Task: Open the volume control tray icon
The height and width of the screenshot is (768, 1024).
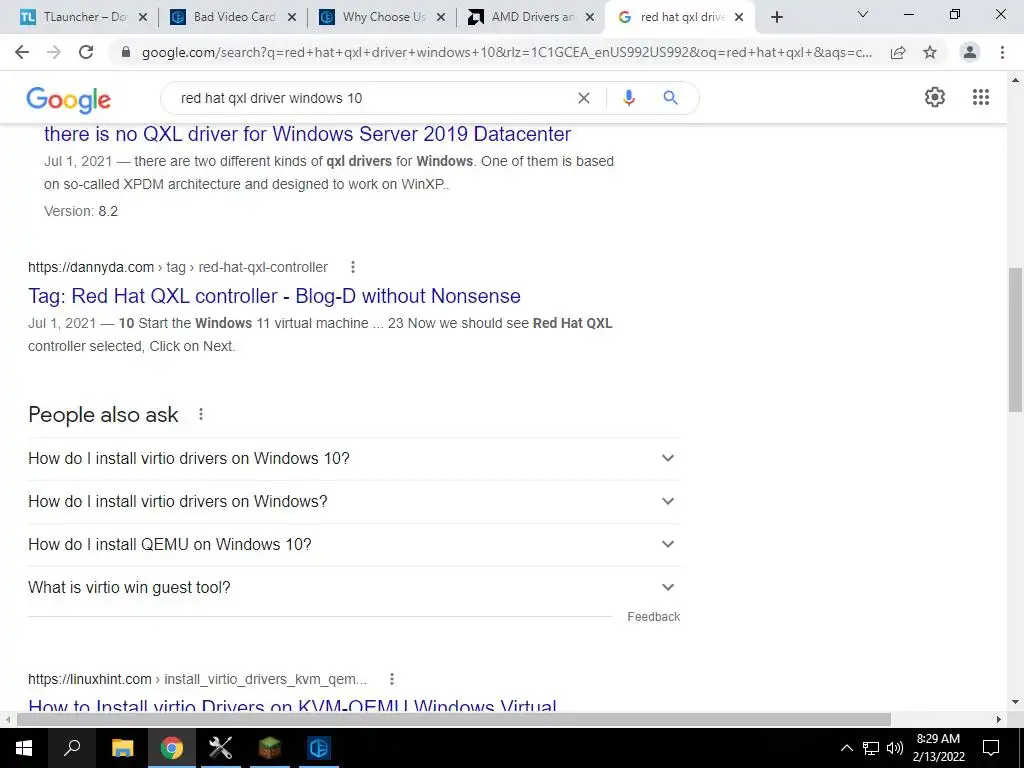Action: (x=895, y=748)
